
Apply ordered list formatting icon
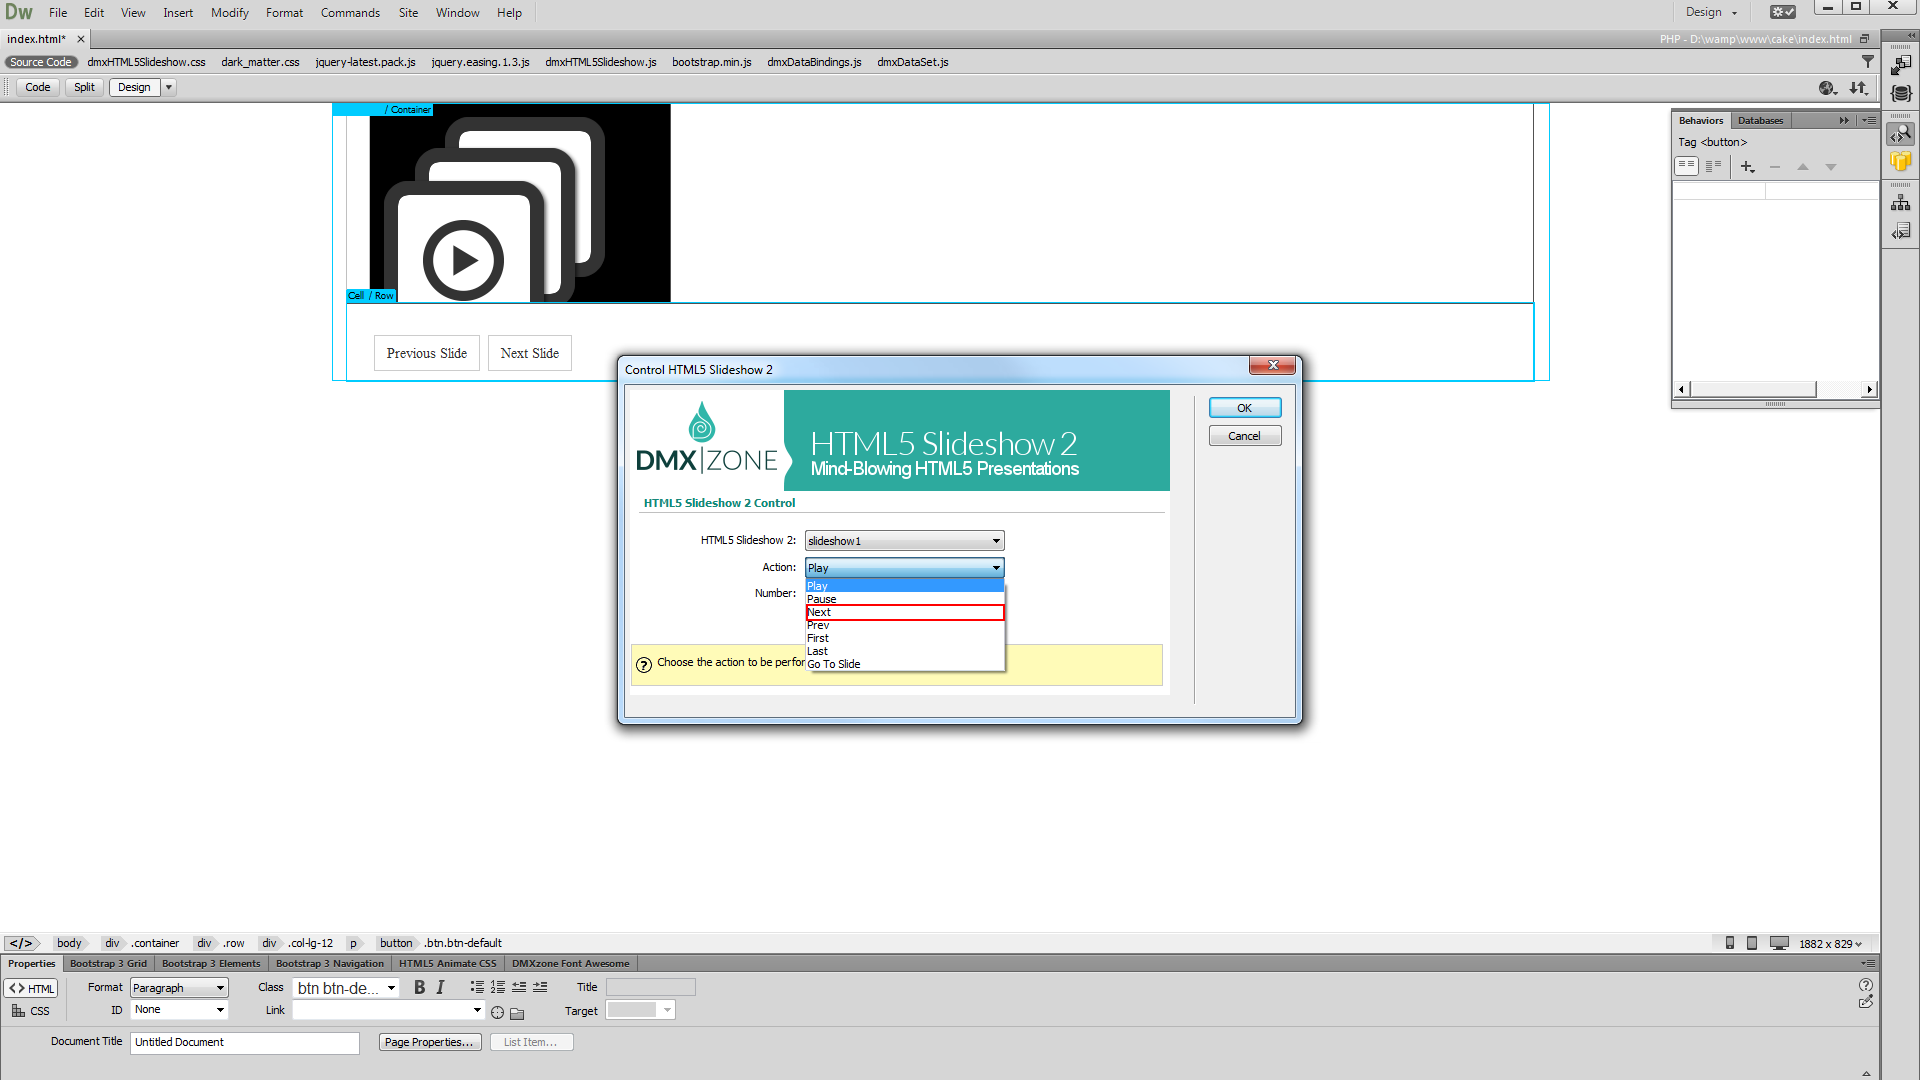497,987
